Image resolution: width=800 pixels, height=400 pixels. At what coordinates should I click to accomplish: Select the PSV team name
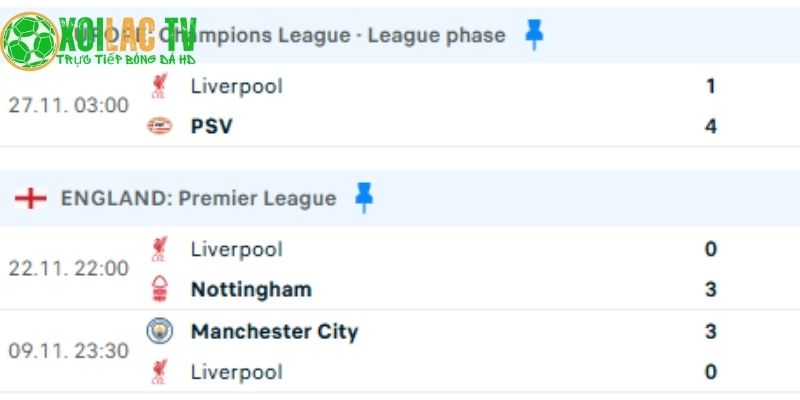[211, 126]
